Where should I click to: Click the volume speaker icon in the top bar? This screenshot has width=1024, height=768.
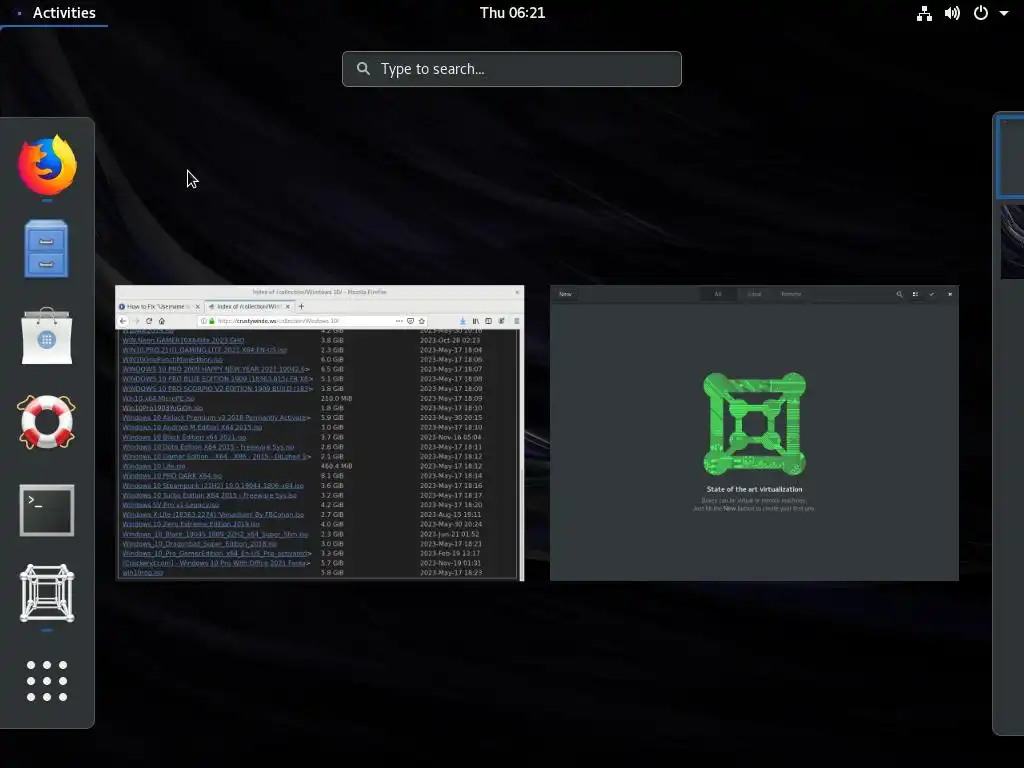pos(952,13)
